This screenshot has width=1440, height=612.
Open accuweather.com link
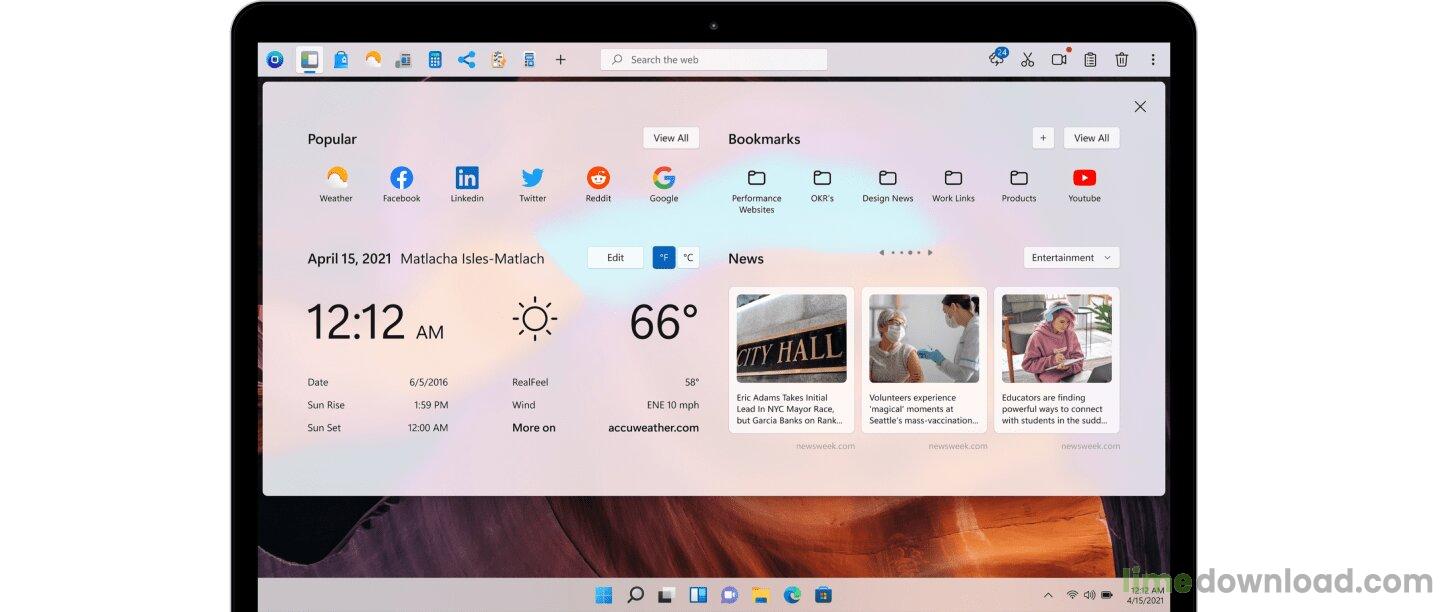coord(653,428)
